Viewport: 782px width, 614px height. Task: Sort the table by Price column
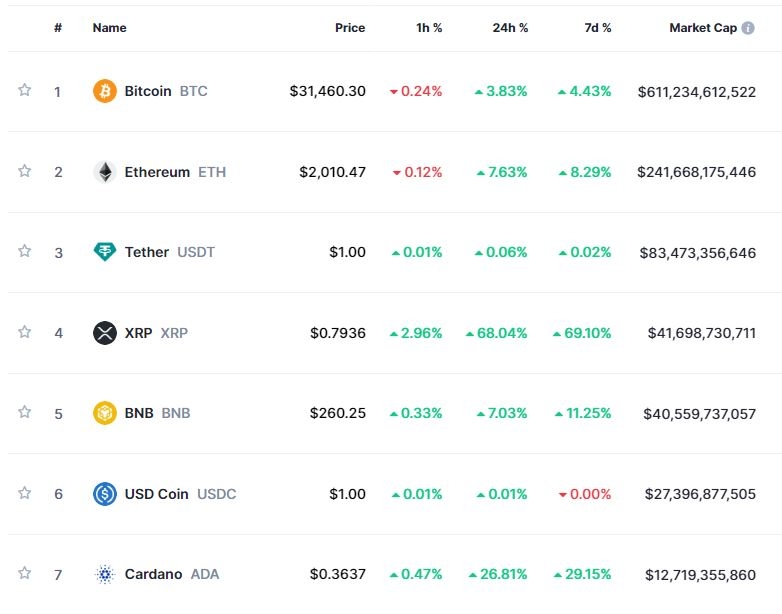[x=350, y=28]
